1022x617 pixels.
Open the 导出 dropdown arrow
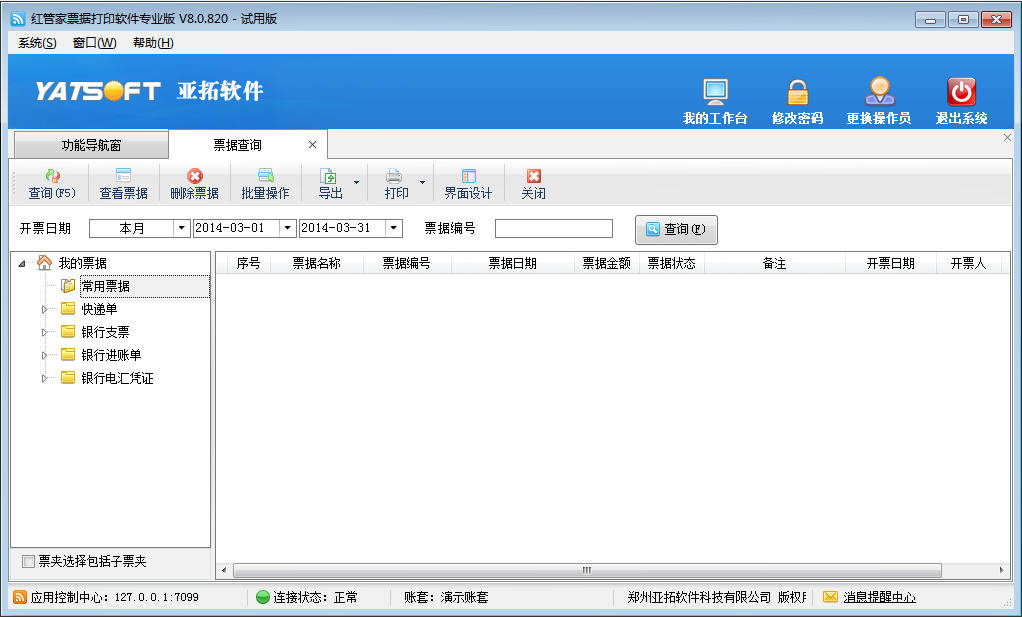pyautogui.click(x=357, y=182)
